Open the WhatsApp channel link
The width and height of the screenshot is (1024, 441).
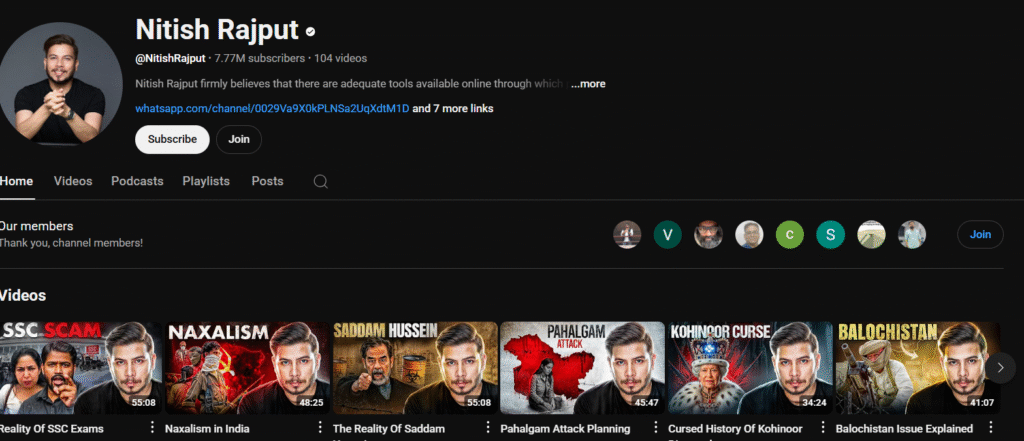272,108
